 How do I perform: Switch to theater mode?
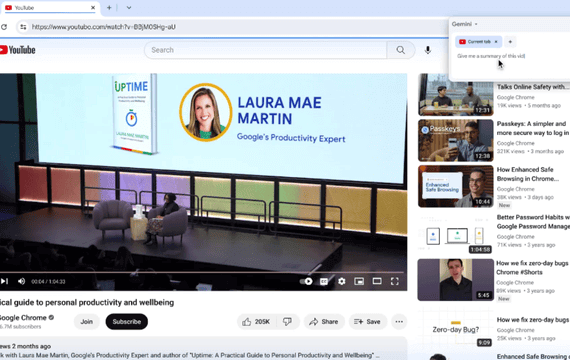pos(377,281)
